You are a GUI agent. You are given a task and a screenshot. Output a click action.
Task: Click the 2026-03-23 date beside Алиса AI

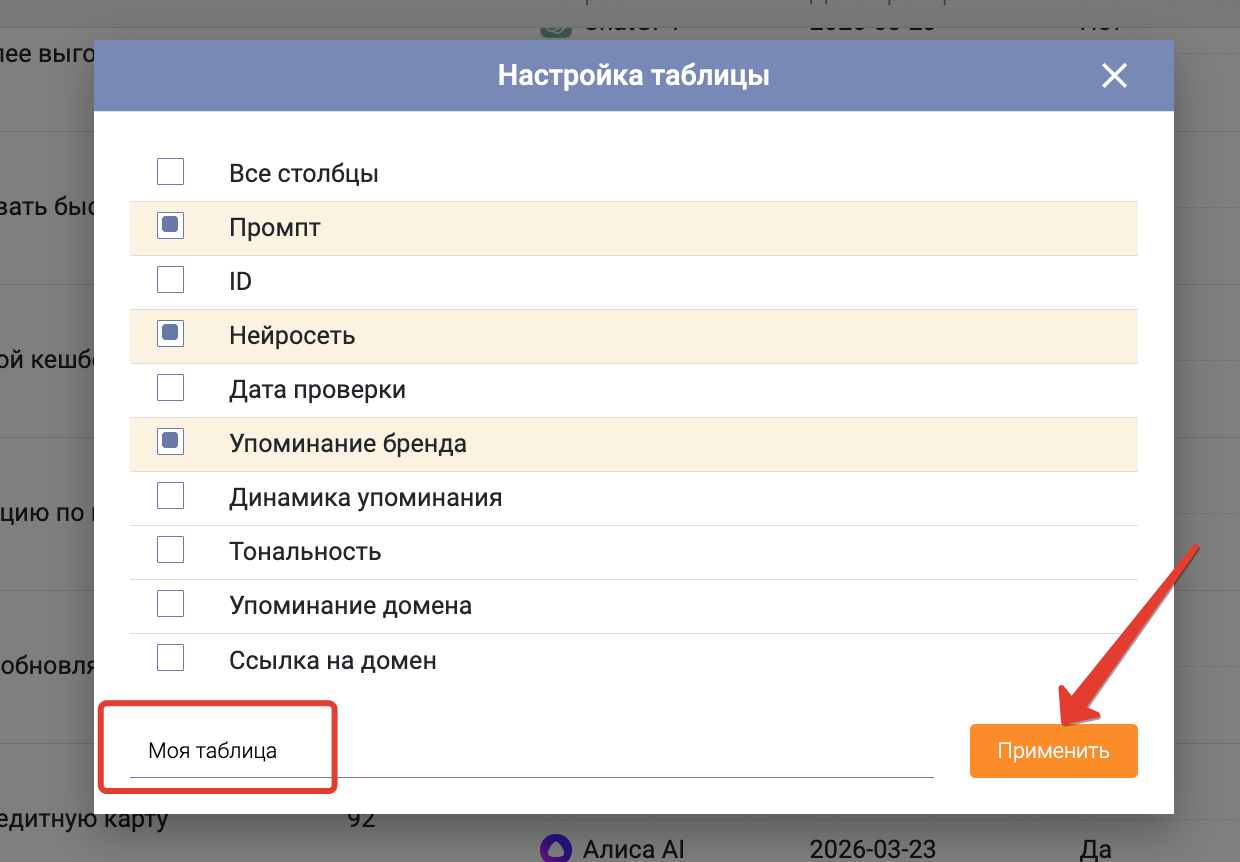(x=872, y=849)
